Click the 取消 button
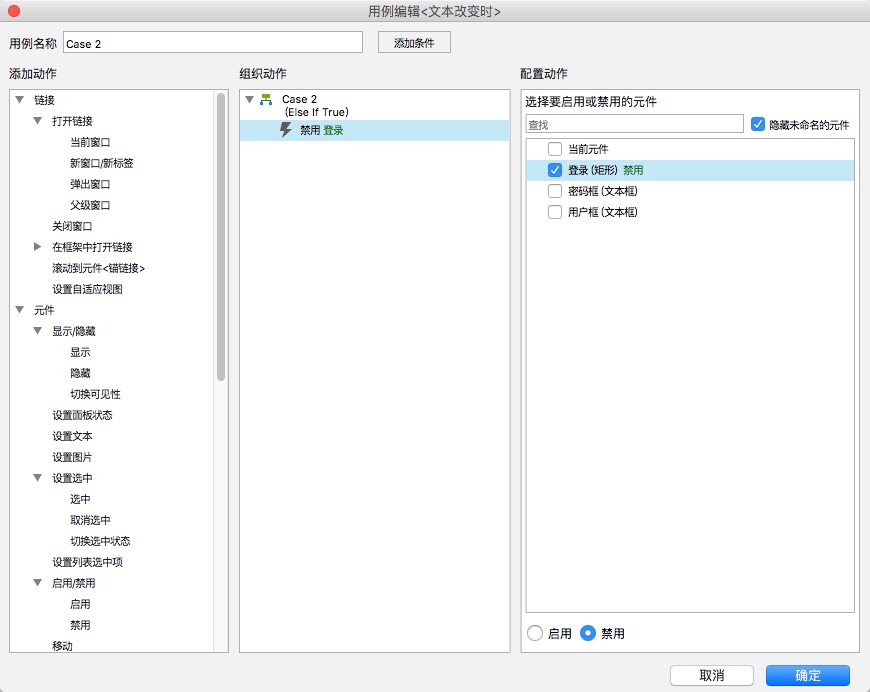 [712, 675]
